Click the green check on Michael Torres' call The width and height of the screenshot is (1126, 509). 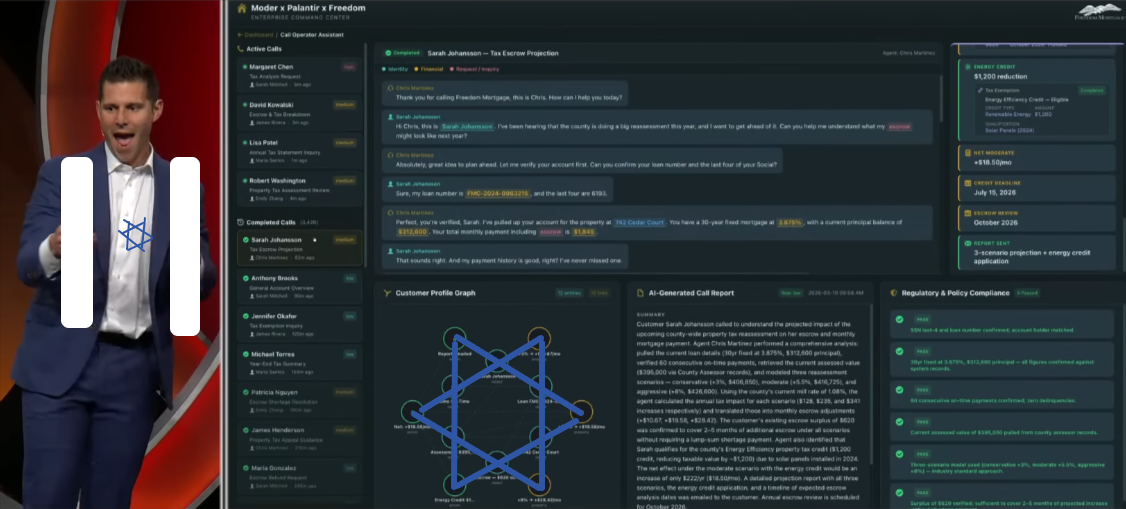coord(246,354)
